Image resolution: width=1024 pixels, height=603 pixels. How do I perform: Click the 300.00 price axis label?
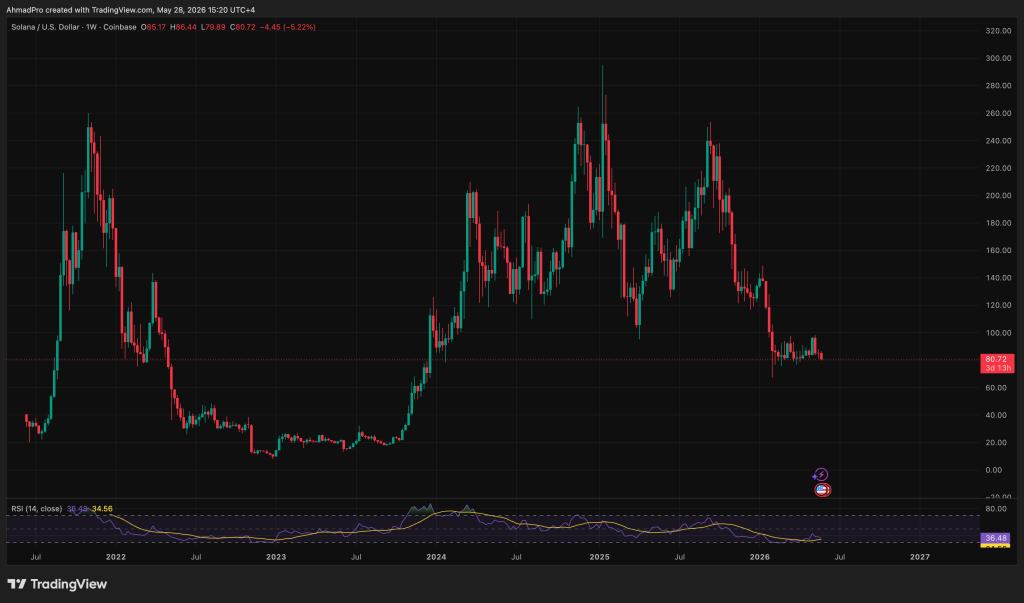(x=998, y=58)
